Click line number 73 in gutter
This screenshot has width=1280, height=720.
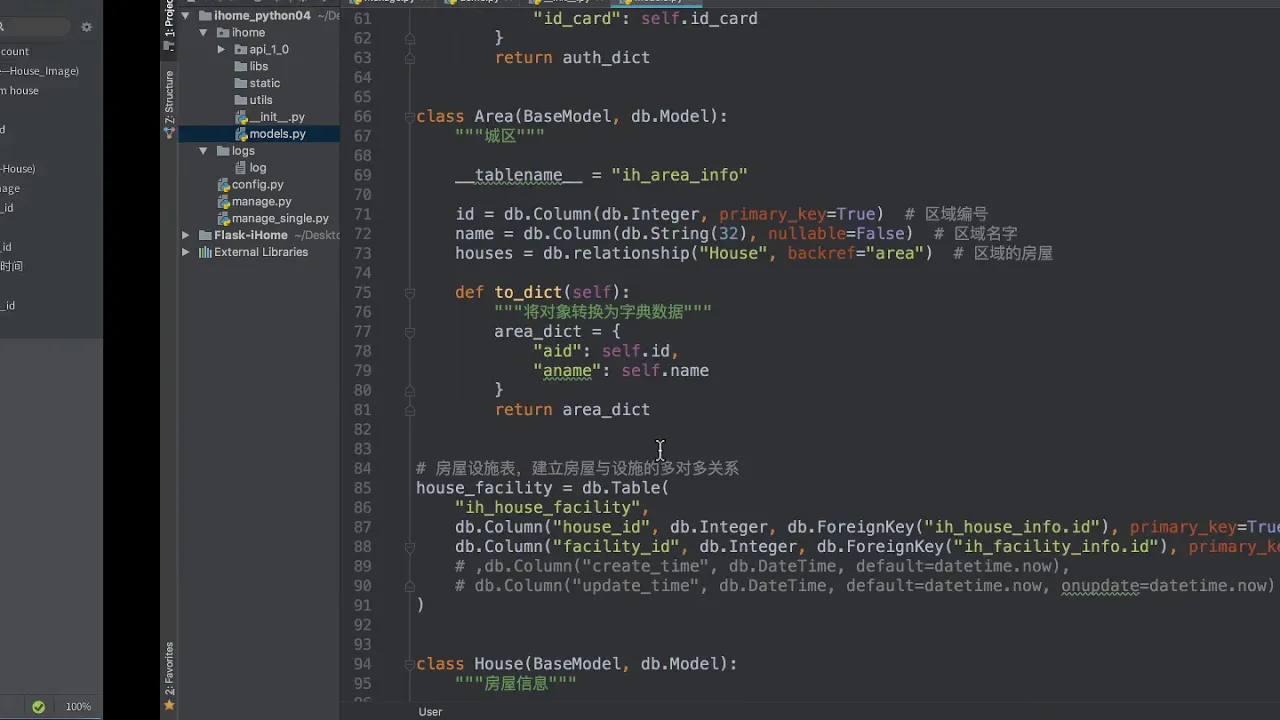click(362, 254)
